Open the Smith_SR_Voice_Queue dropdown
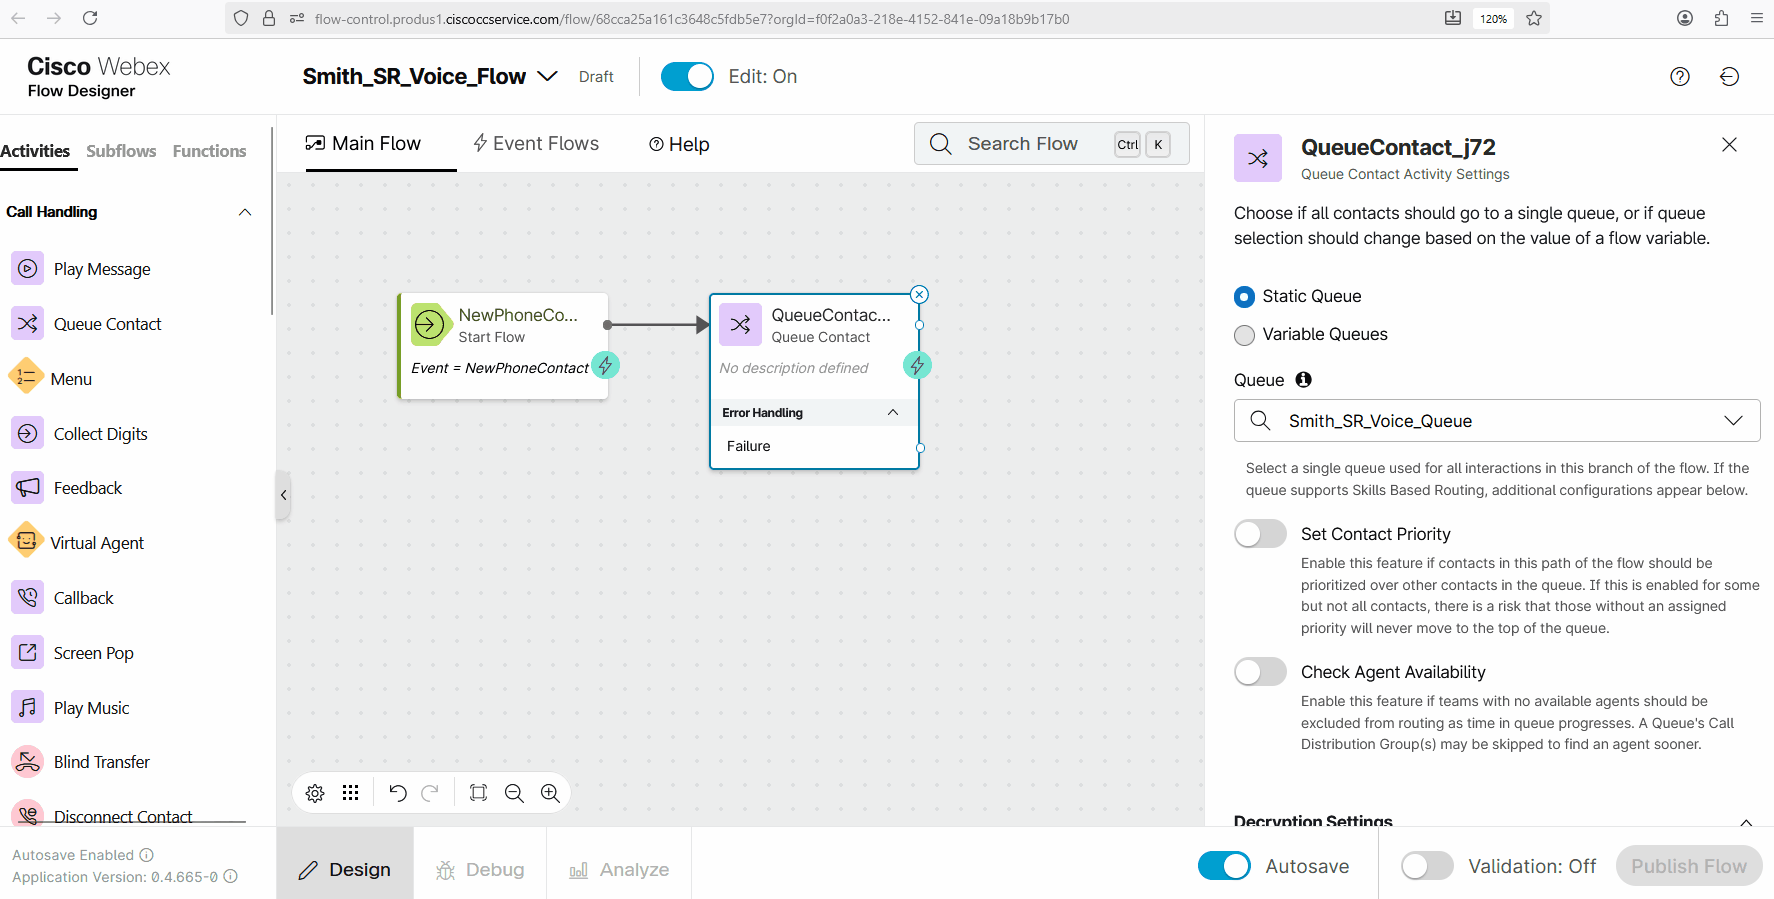Image resolution: width=1774 pixels, height=899 pixels. point(1496,421)
